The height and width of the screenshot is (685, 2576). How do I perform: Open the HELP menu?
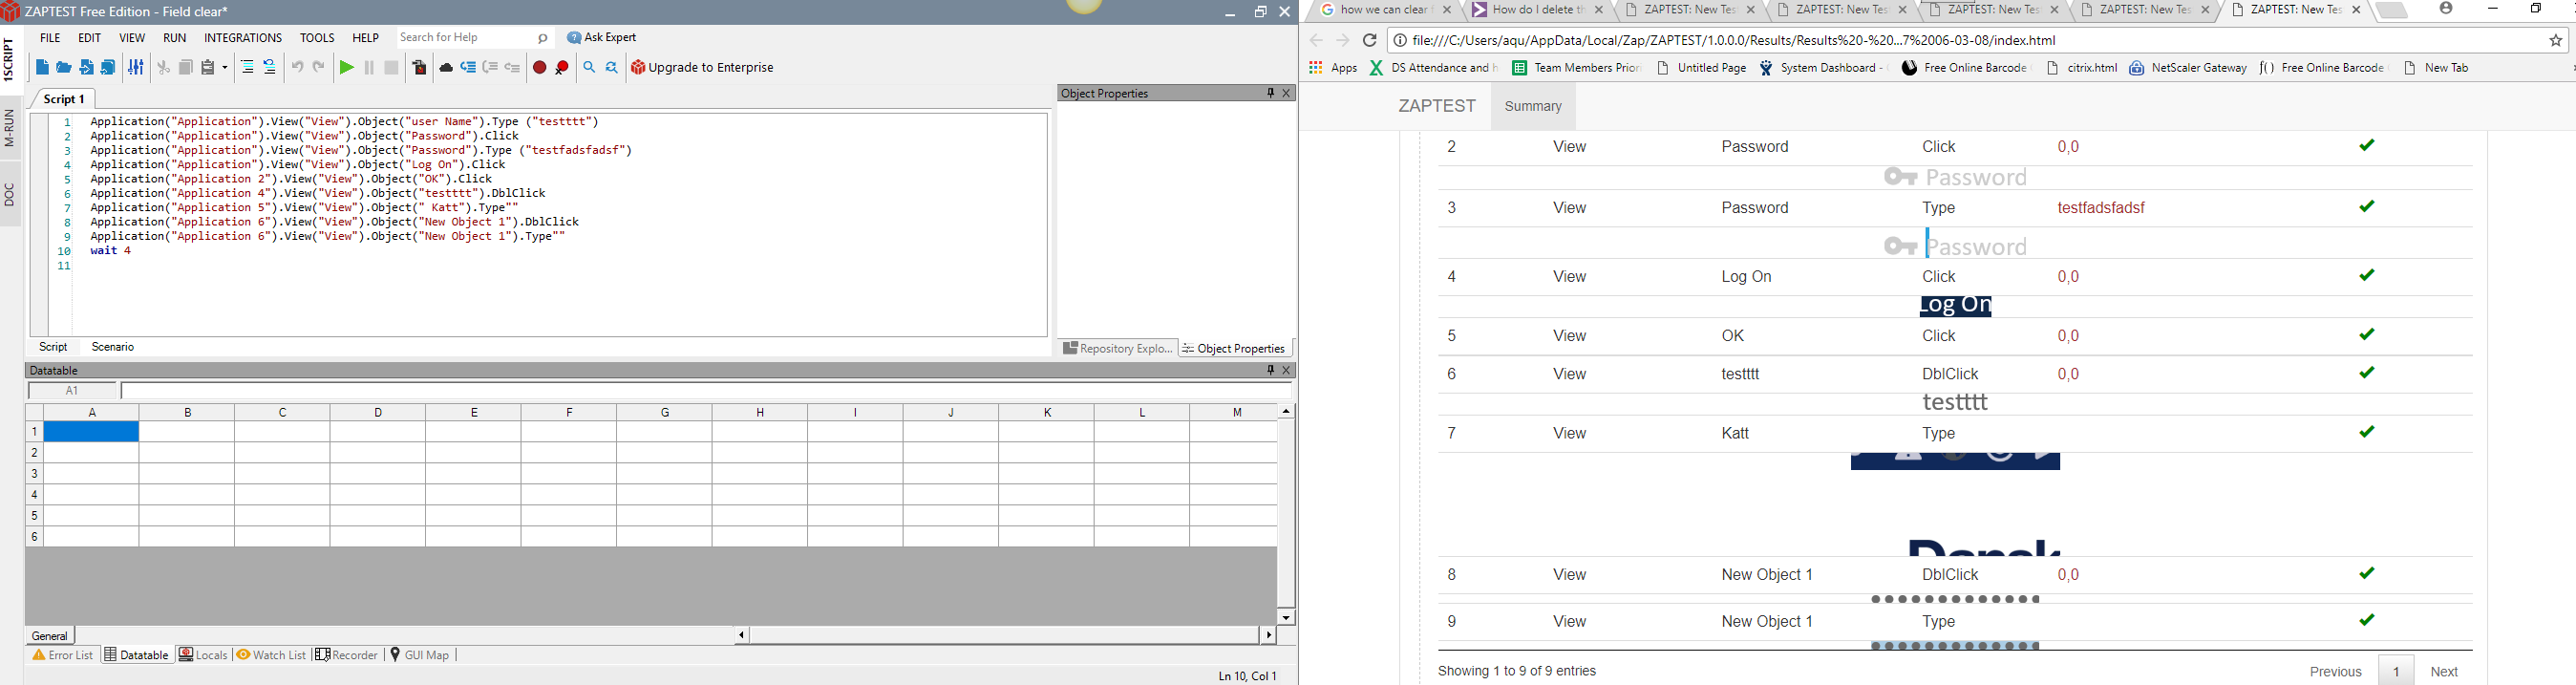[x=366, y=38]
